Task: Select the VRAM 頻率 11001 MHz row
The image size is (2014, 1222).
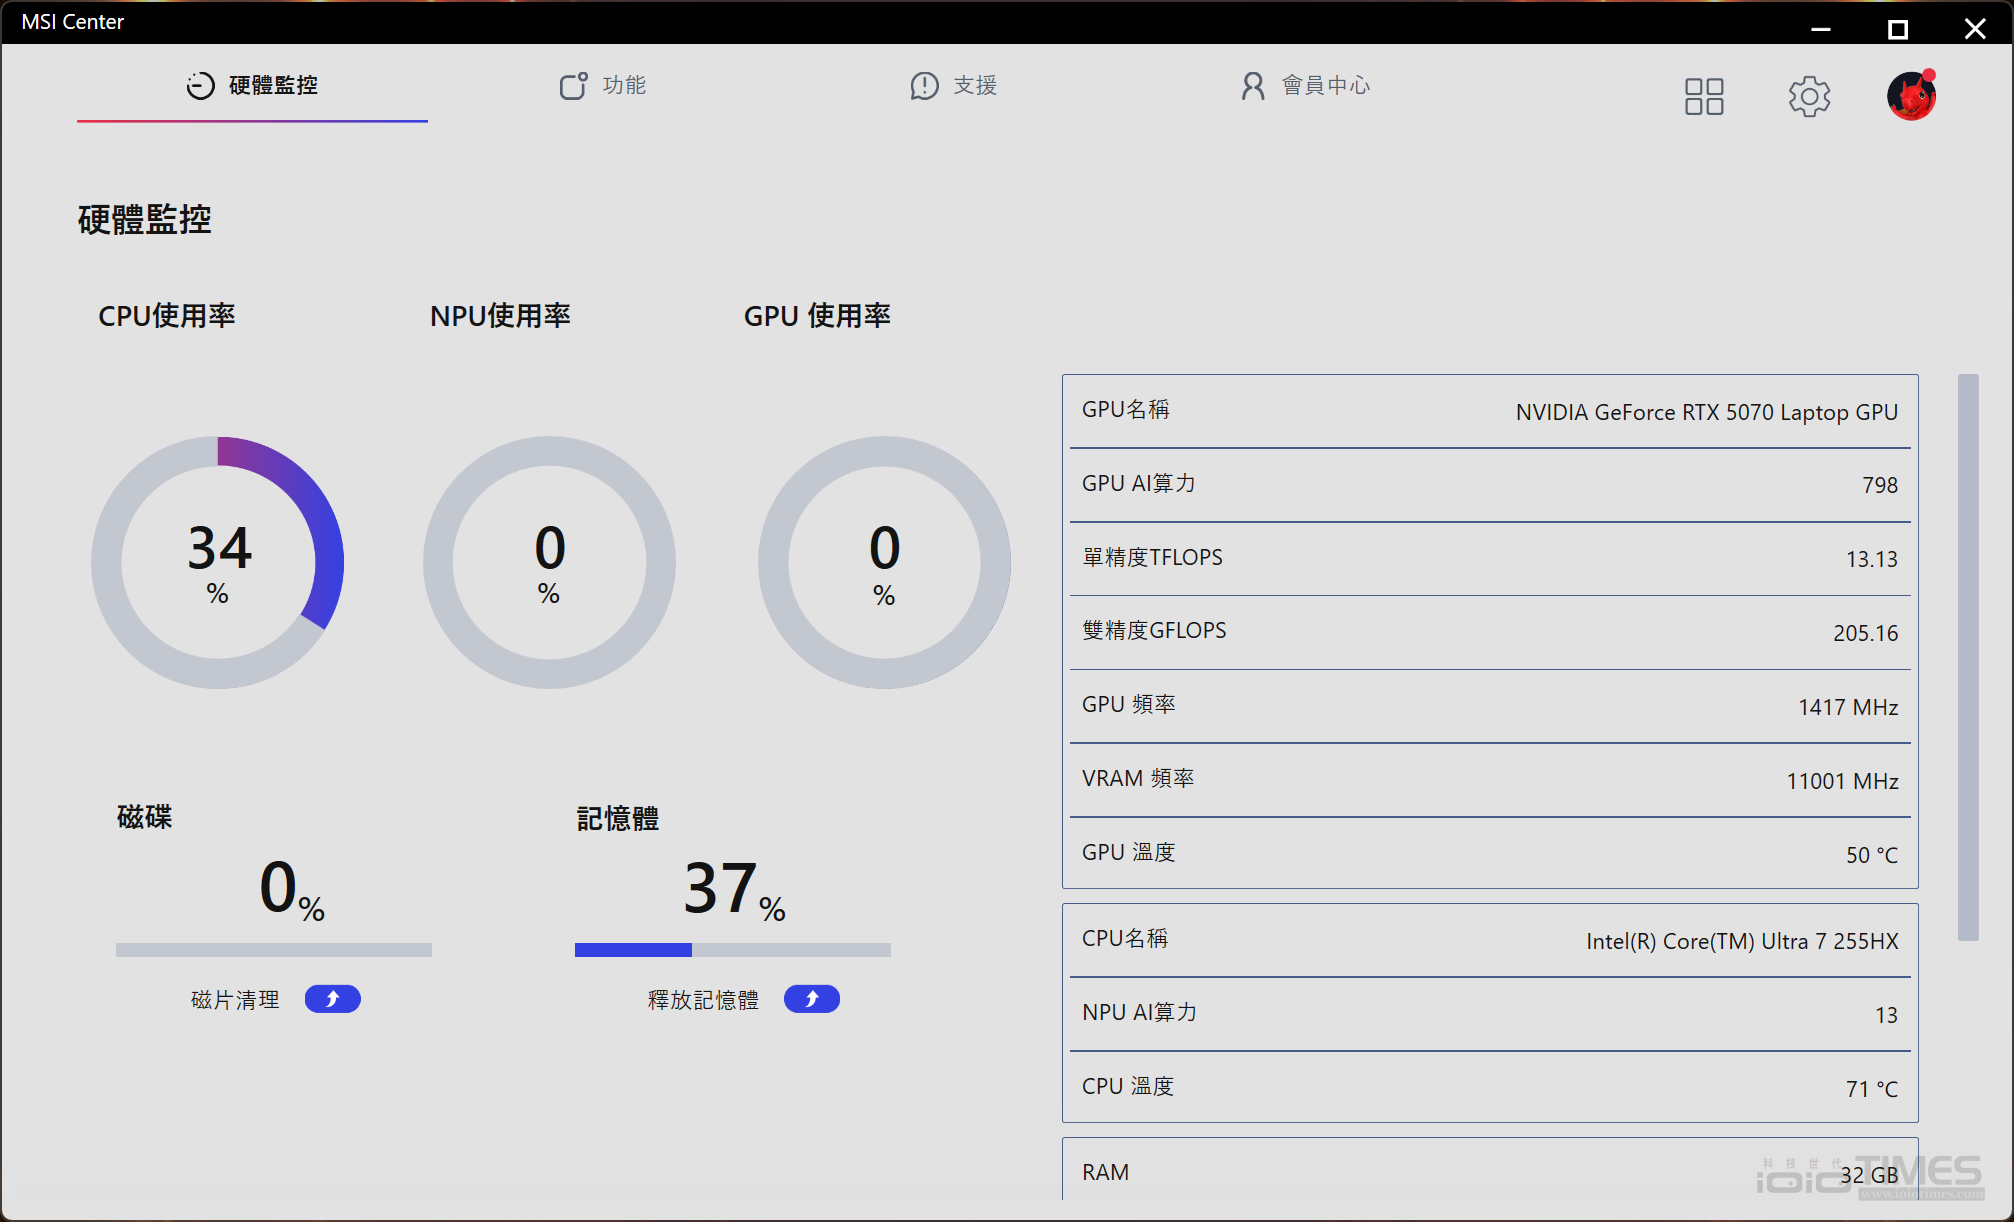Action: (x=1490, y=781)
